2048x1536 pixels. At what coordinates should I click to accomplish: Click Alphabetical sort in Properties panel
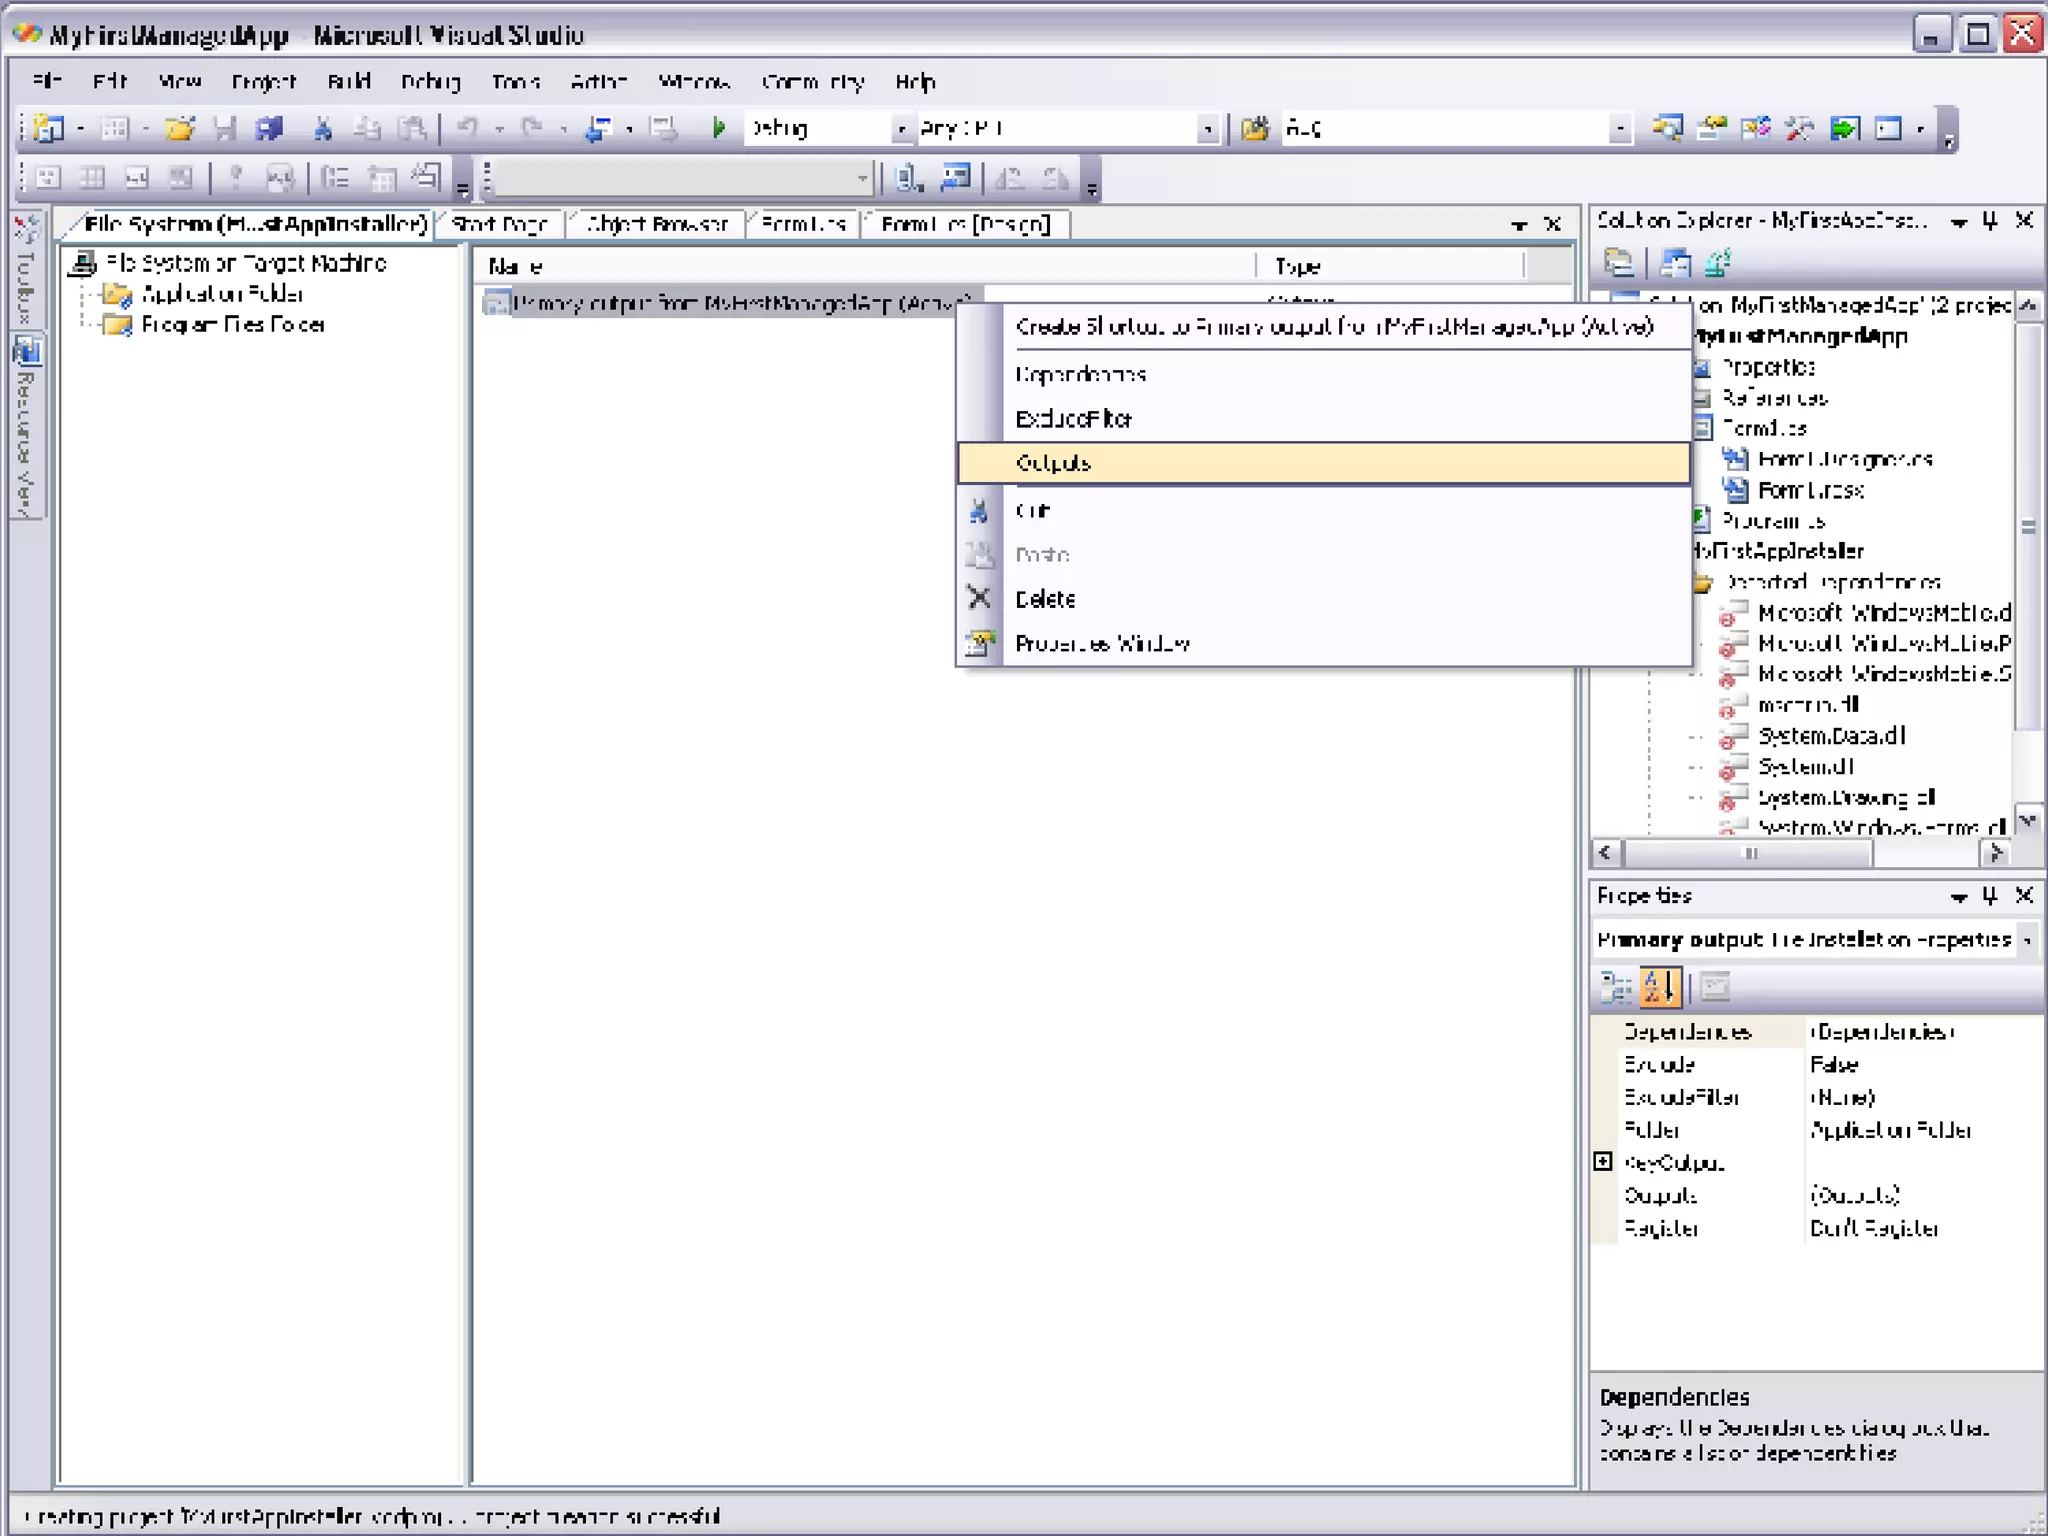[x=1660, y=987]
